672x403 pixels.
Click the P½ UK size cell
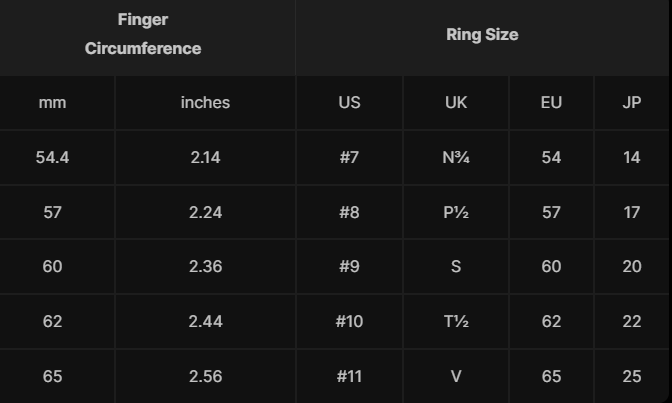[456, 212]
